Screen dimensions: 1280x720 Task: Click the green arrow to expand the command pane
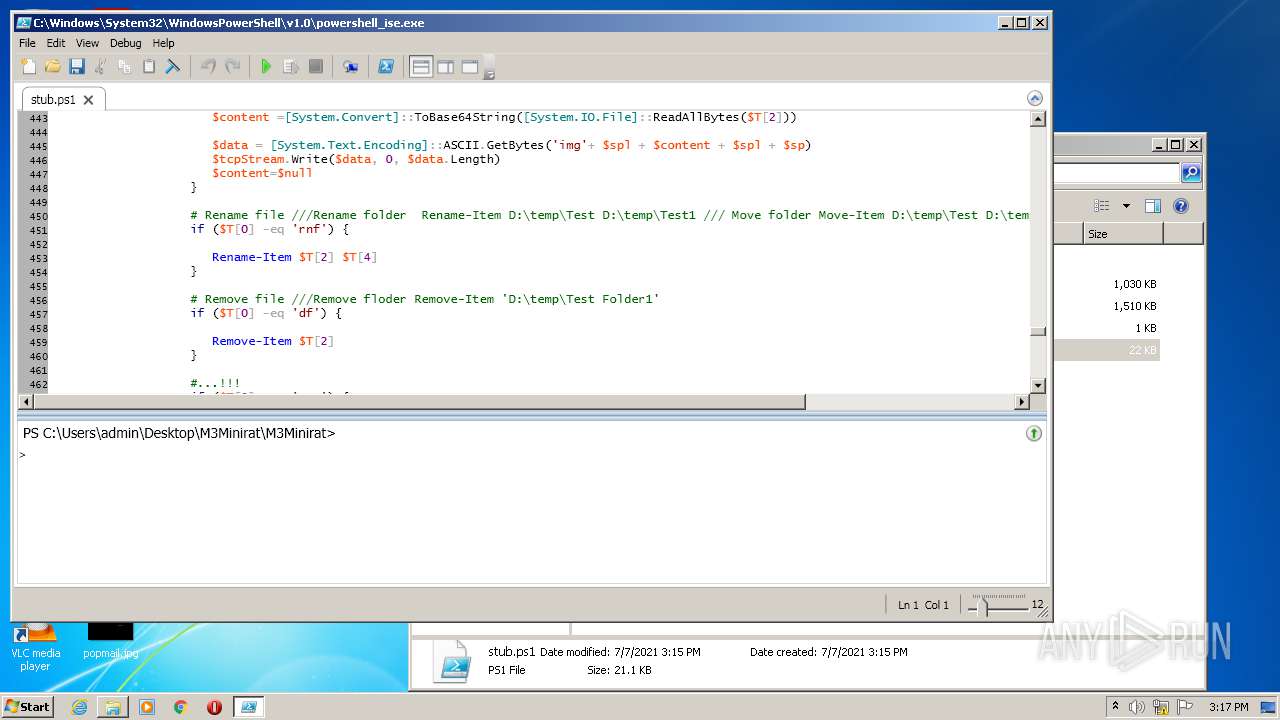[x=1034, y=433]
